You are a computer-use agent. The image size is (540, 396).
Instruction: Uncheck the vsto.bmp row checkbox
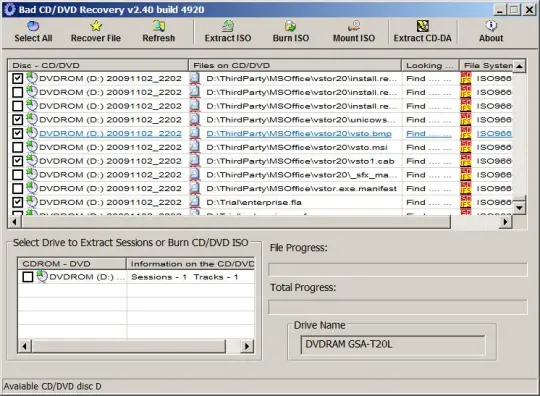pyautogui.click(x=18, y=134)
